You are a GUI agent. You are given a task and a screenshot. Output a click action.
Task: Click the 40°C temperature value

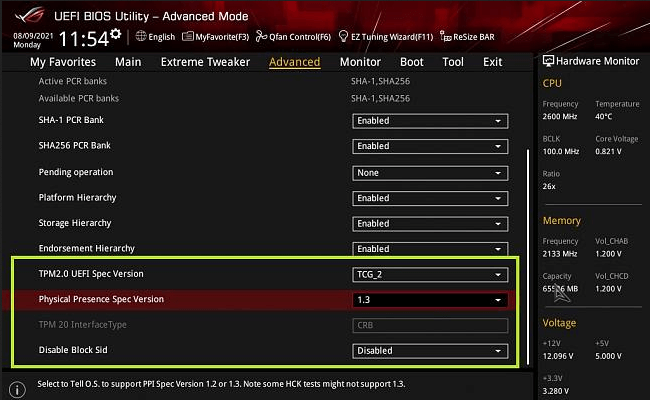point(604,116)
